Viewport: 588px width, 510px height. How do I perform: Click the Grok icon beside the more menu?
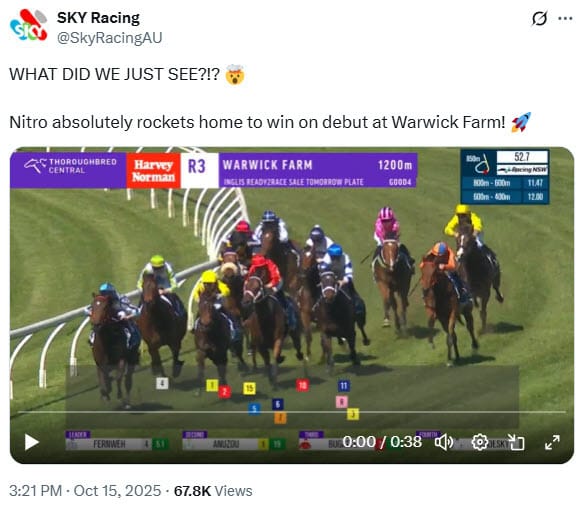(540, 18)
